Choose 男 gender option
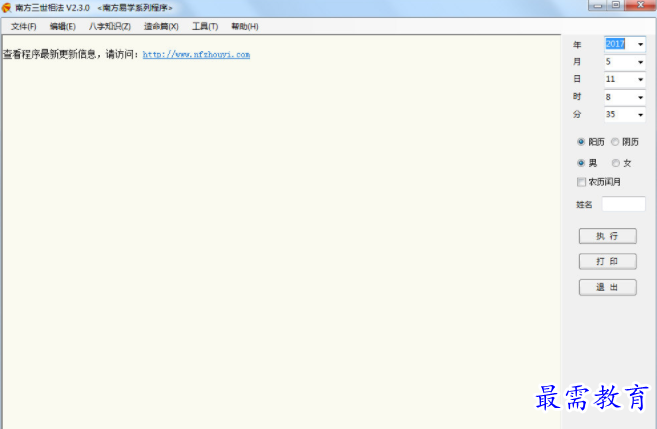This screenshot has width=657, height=429. [x=581, y=163]
